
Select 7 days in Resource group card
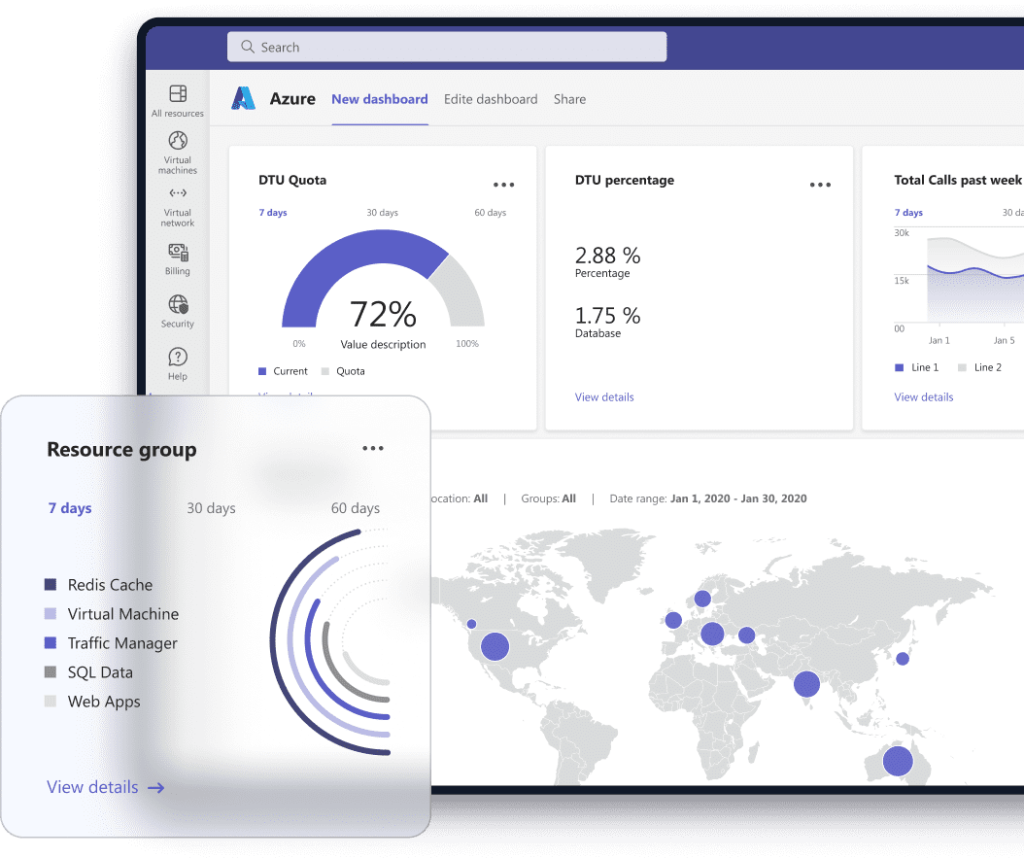tap(70, 508)
